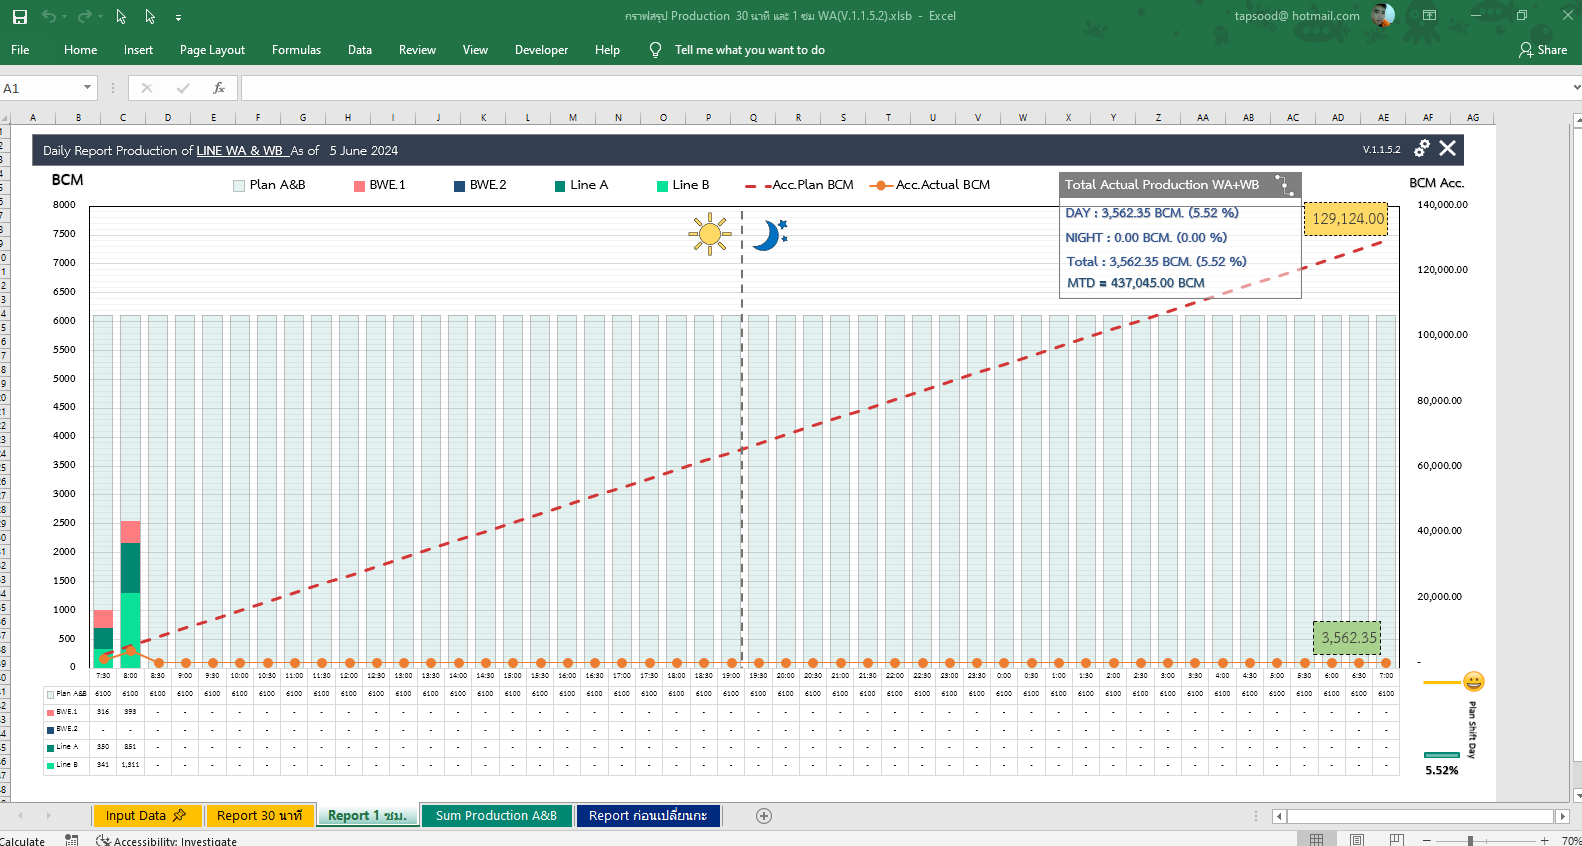The image size is (1582, 846).
Task: Open Customize Quick Access Toolbar dropdown
Action: pyautogui.click(x=178, y=17)
